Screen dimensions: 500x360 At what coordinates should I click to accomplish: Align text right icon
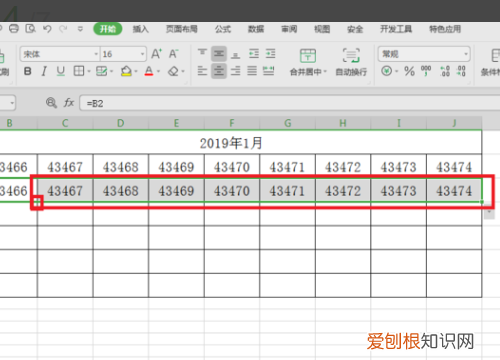tap(235, 71)
